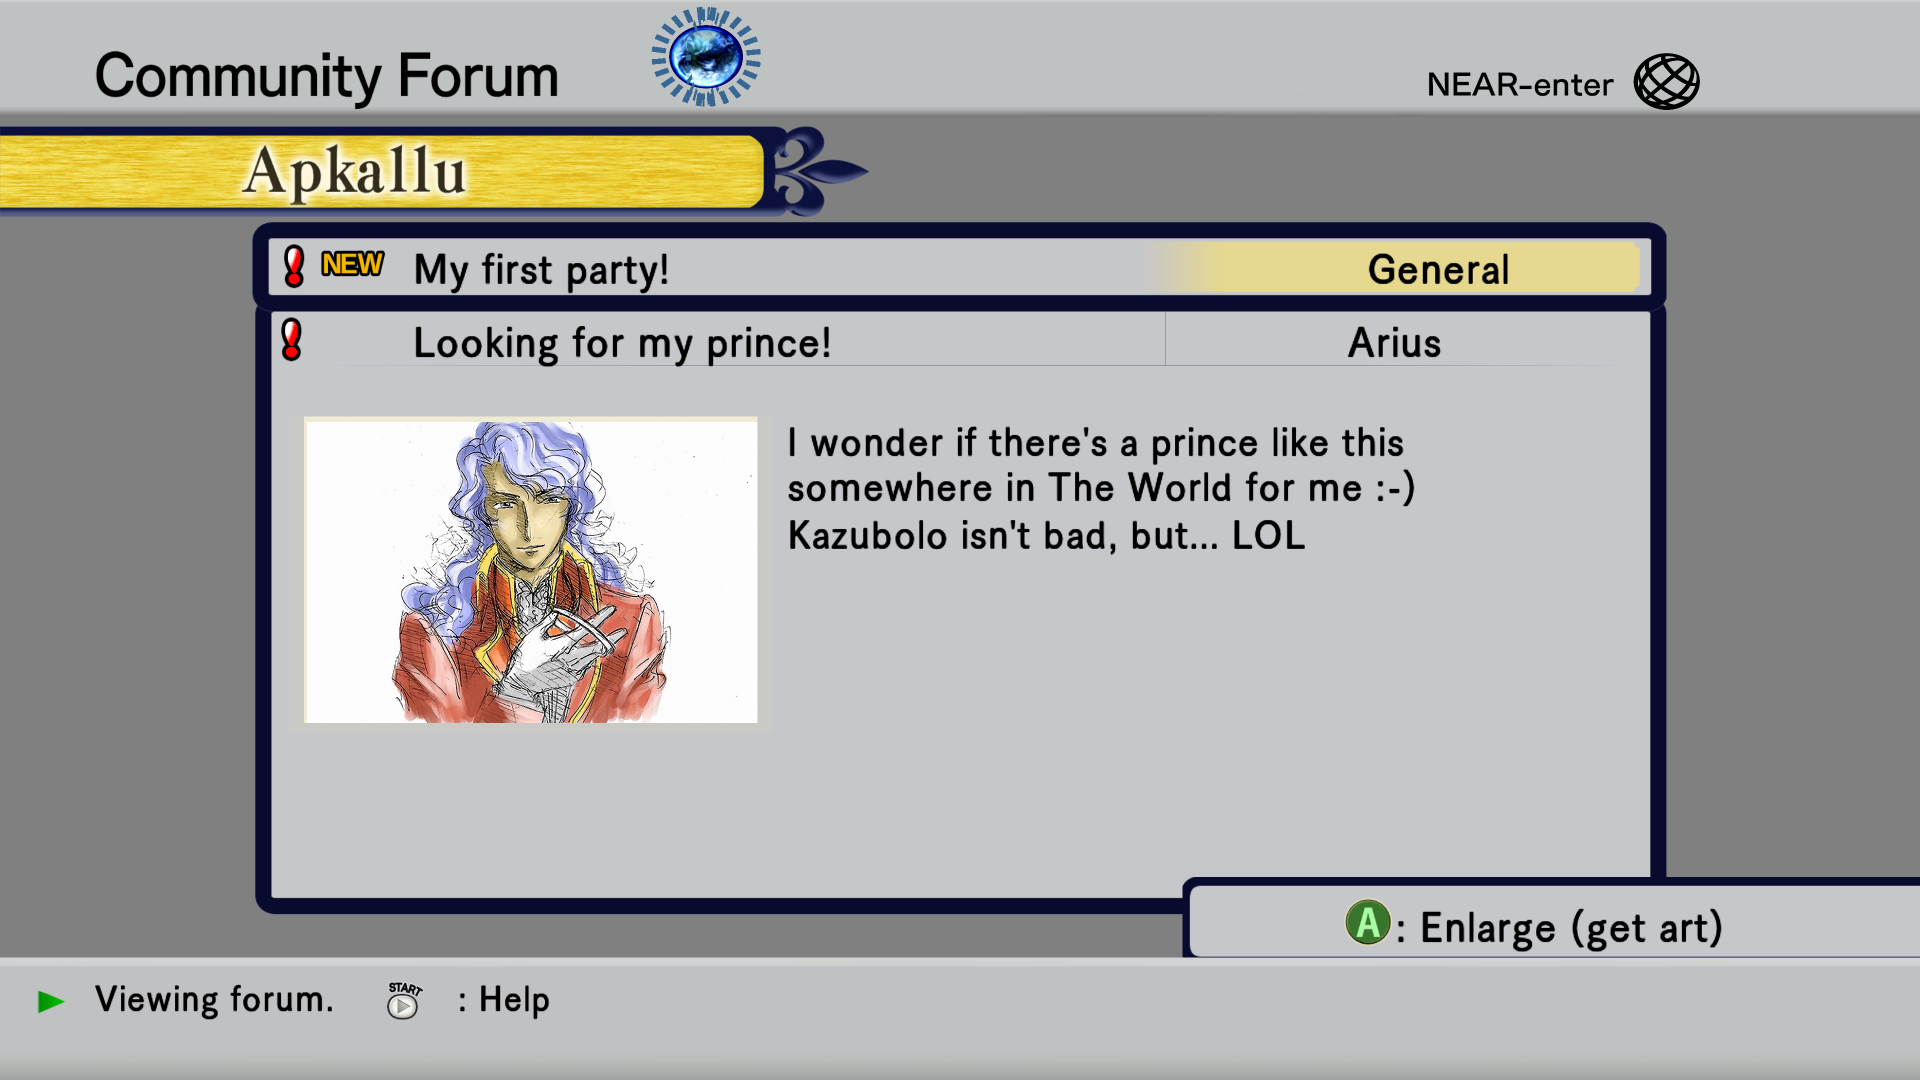Click the spinning blue globe icon
Viewport: 1920px width, 1080px height.
pyautogui.click(x=706, y=57)
